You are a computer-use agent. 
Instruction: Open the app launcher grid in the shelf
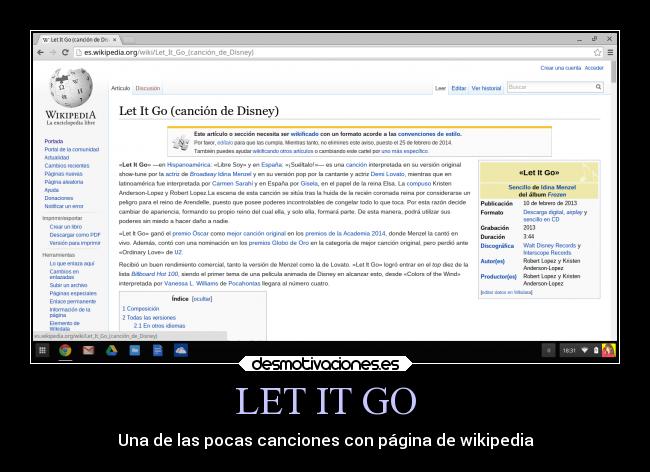pos(42,351)
